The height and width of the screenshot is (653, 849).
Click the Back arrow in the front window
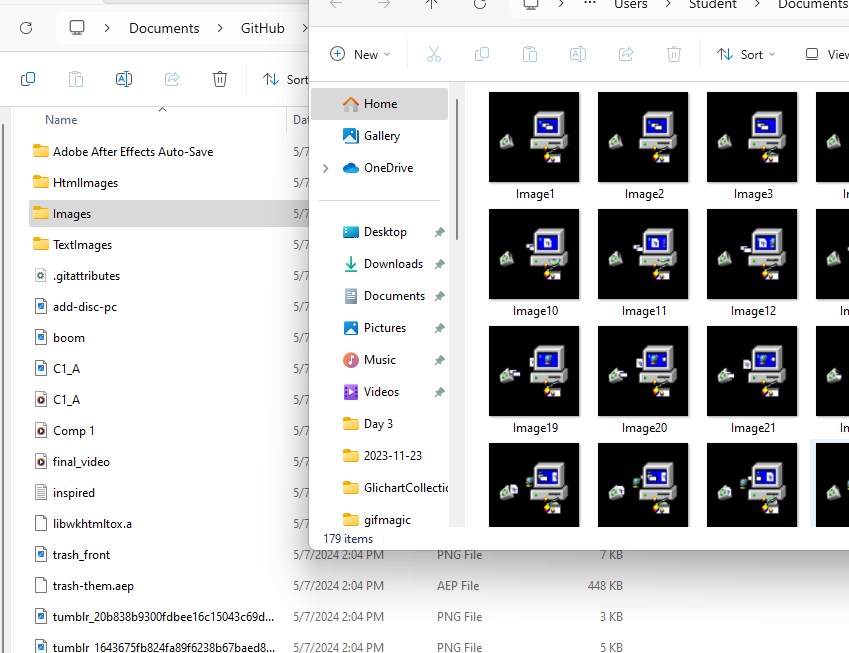tap(335, 6)
